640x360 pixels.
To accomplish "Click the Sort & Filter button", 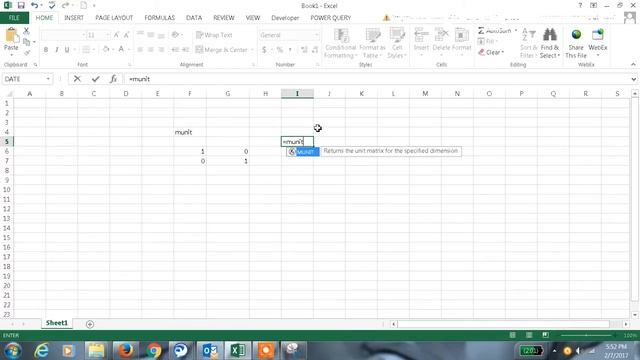I will point(528,43).
